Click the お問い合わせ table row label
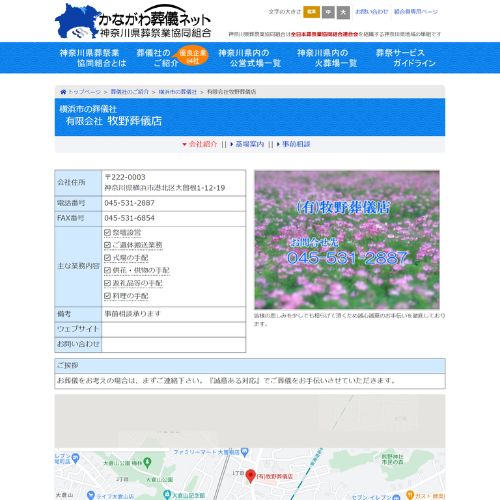The height and width of the screenshot is (500, 500). [x=78, y=344]
